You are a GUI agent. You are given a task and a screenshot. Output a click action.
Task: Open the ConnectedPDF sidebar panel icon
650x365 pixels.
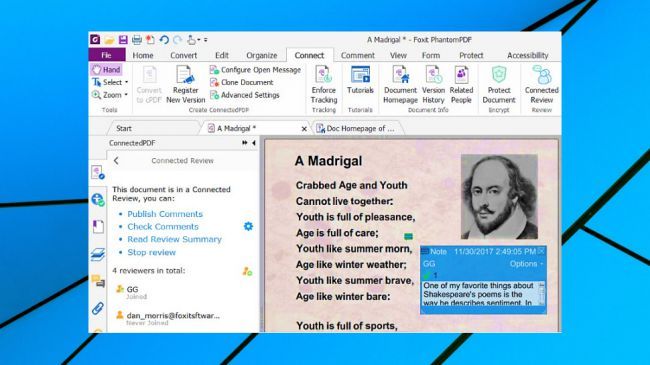98,172
